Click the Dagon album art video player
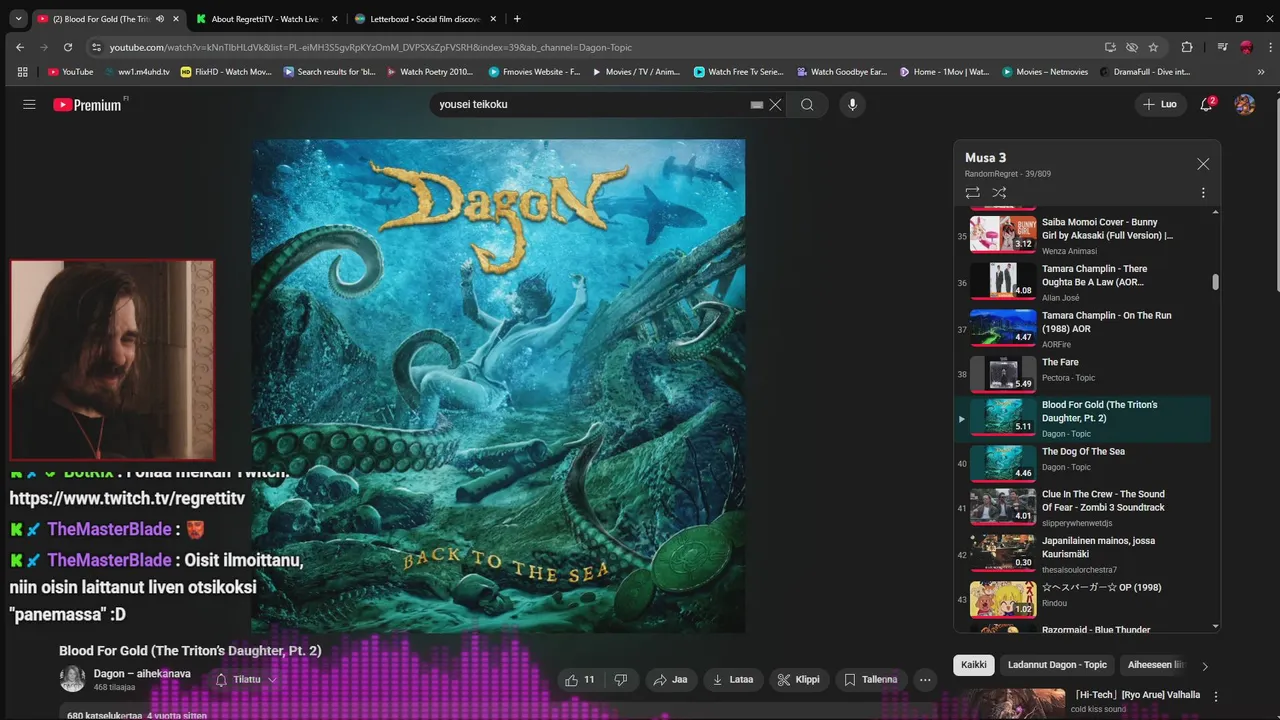The height and width of the screenshot is (720, 1280). coord(498,386)
